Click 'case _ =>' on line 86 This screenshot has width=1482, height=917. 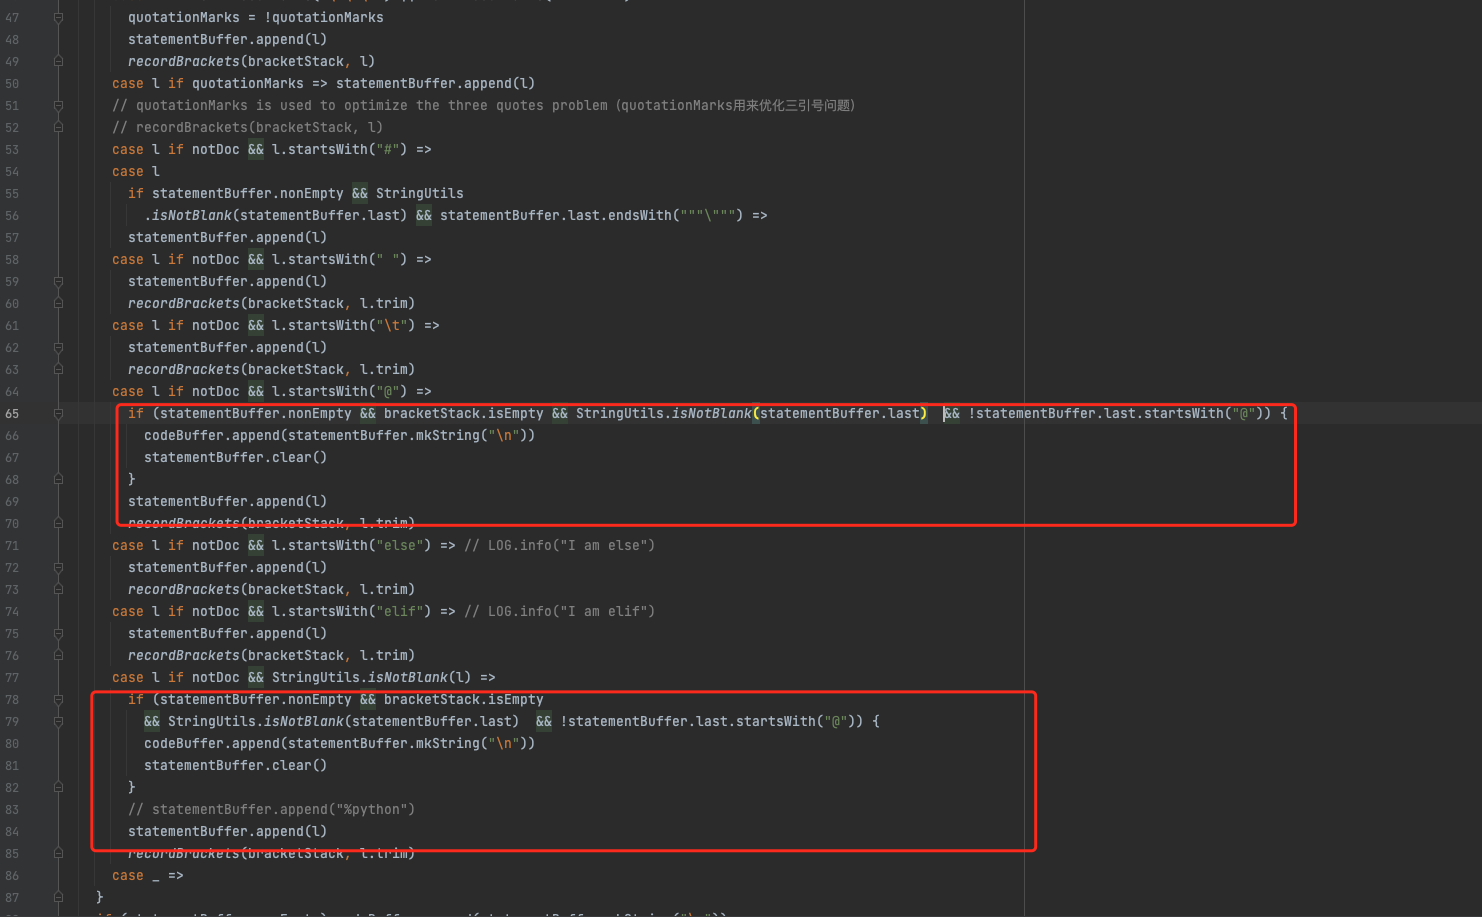[148, 876]
